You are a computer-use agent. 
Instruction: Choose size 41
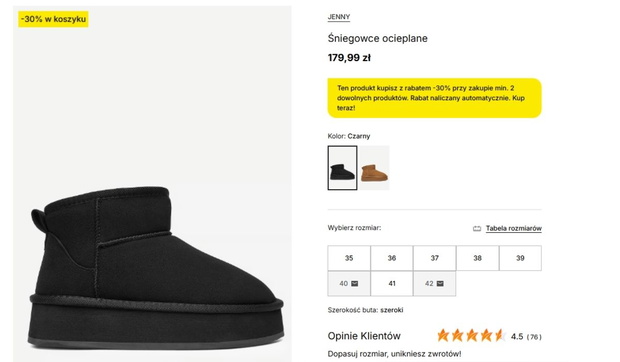(392, 283)
